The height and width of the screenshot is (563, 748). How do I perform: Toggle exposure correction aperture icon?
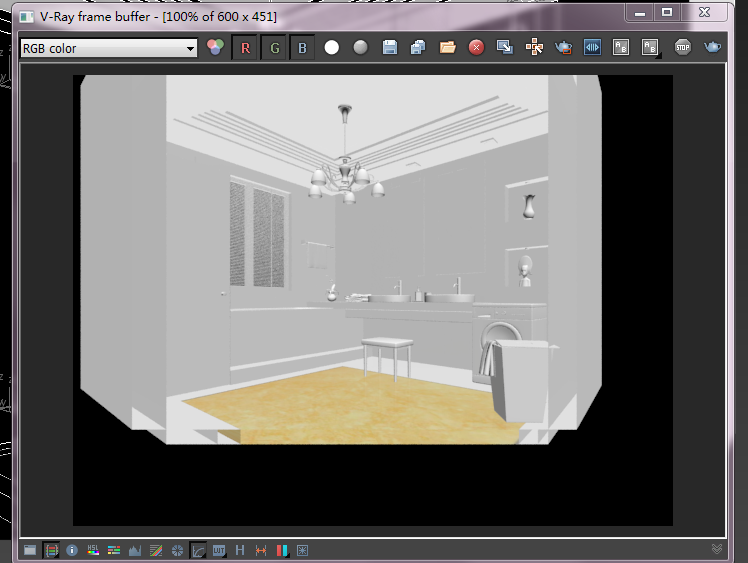point(177,550)
